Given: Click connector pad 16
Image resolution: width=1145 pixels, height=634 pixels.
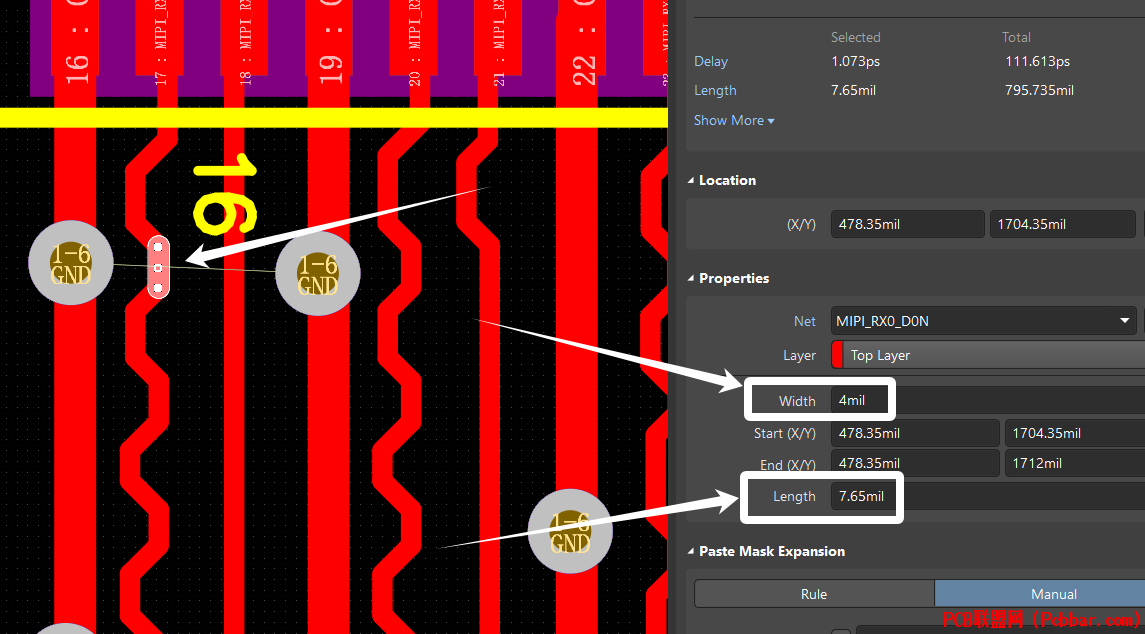Looking at the screenshot, I should point(74,38).
